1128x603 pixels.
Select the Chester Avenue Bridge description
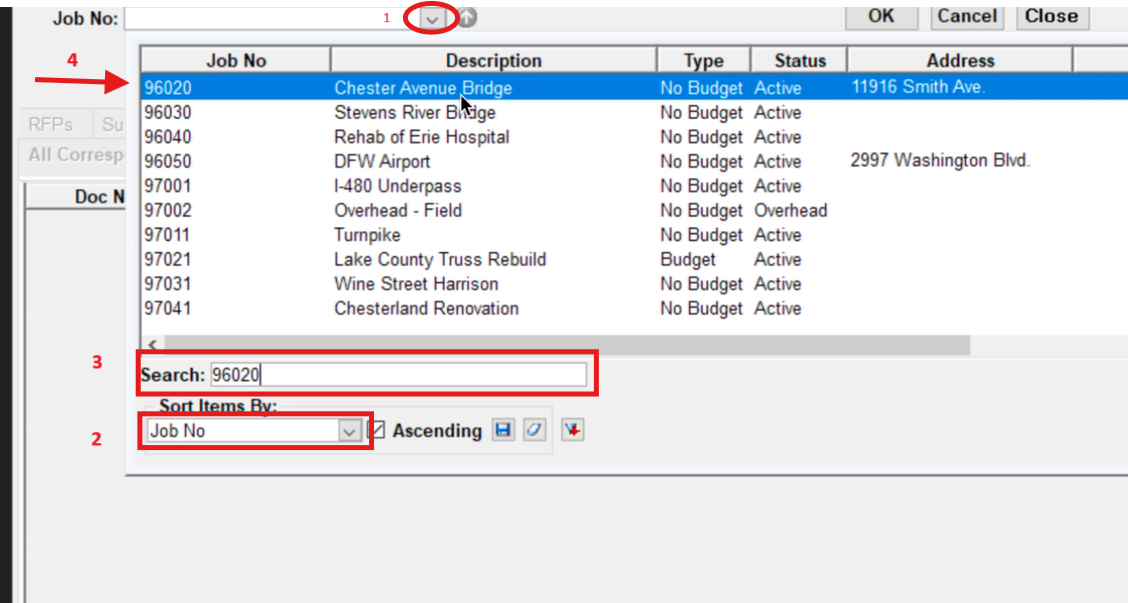point(423,89)
